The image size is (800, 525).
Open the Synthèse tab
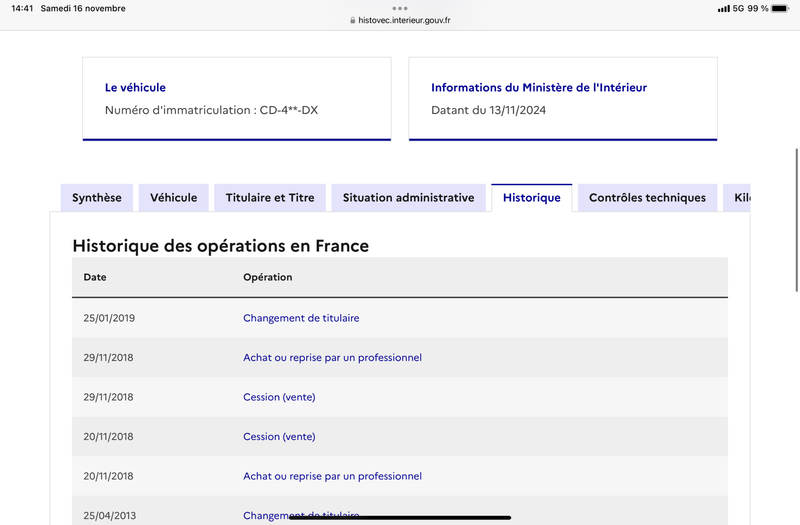(x=96, y=197)
